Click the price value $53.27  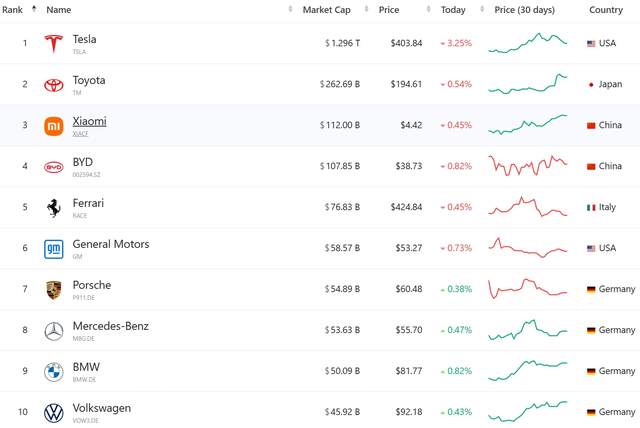[409, 248]
